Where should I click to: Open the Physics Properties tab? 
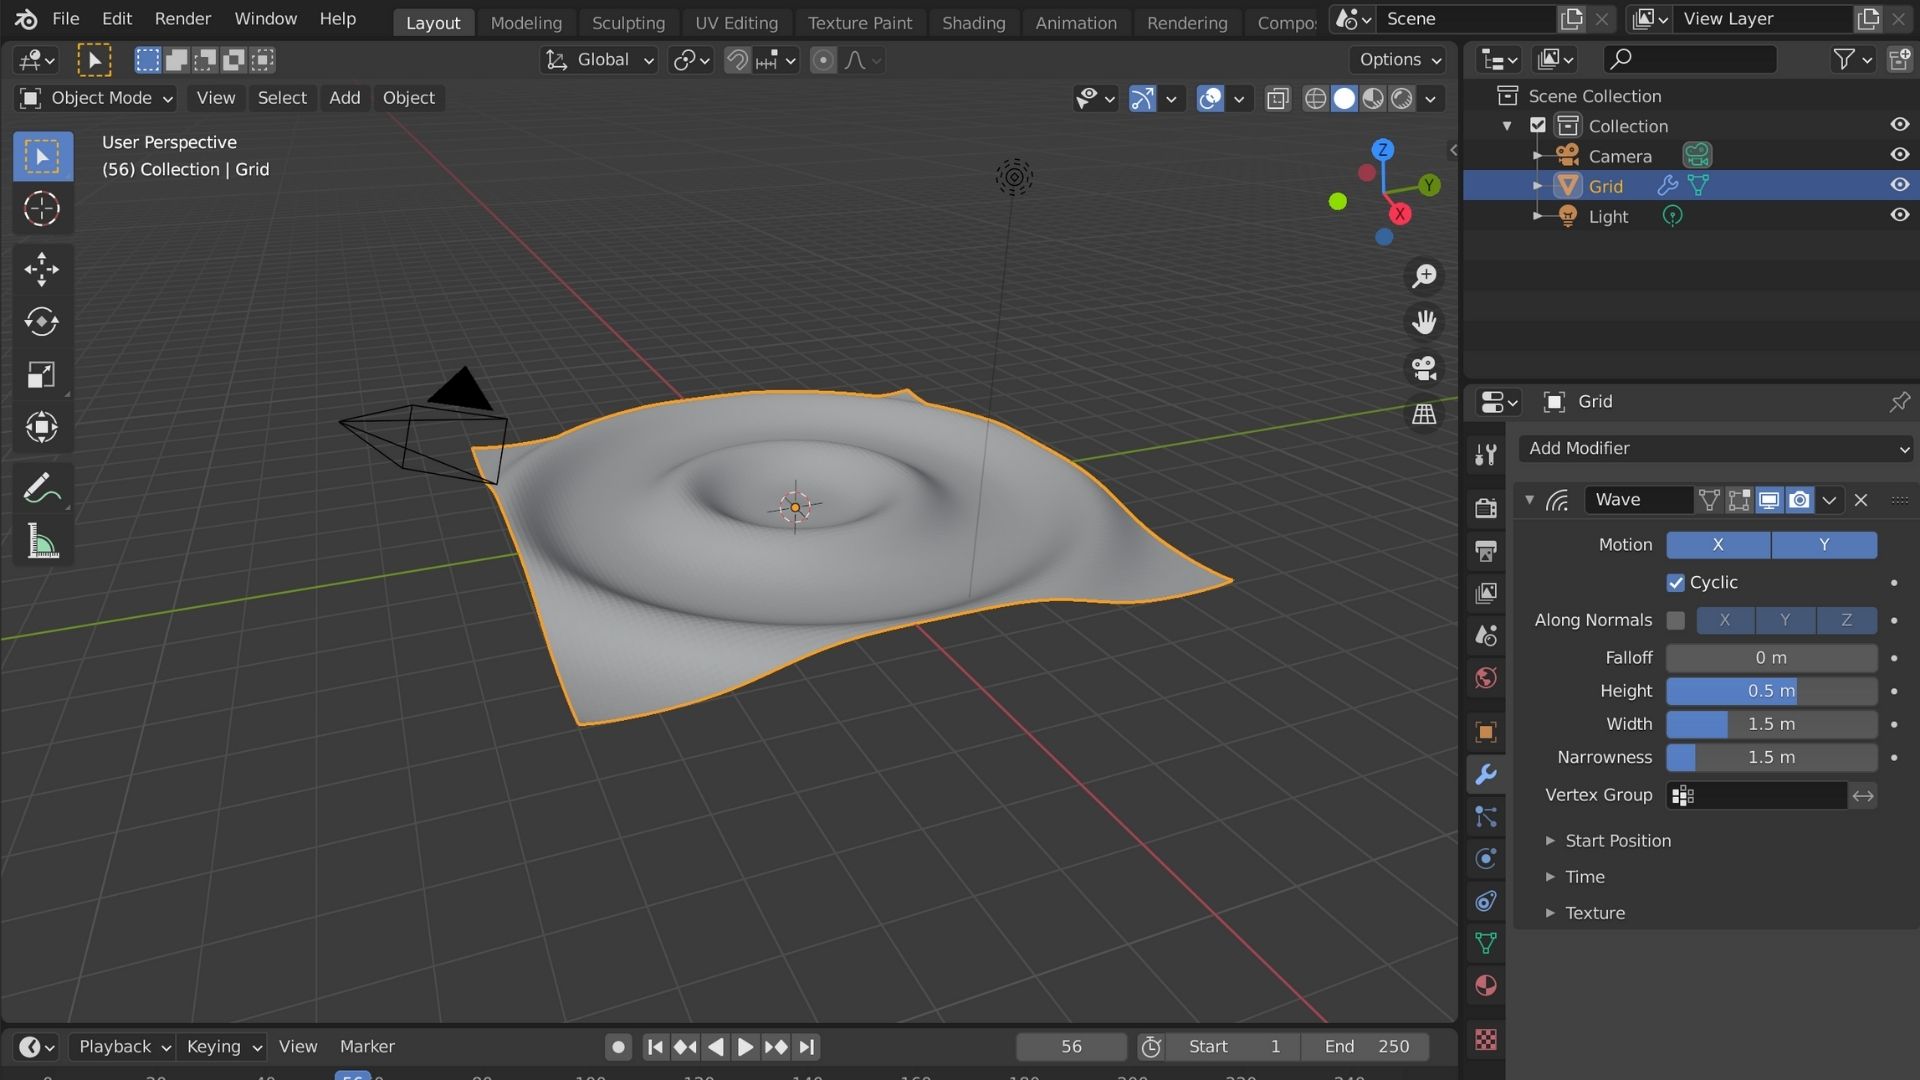point(1485,858)
